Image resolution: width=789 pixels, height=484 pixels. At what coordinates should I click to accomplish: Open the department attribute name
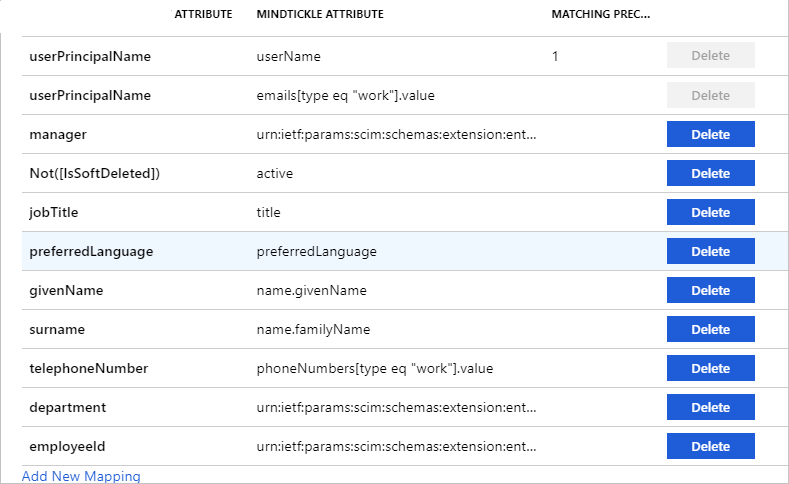(x=68, y=407)
